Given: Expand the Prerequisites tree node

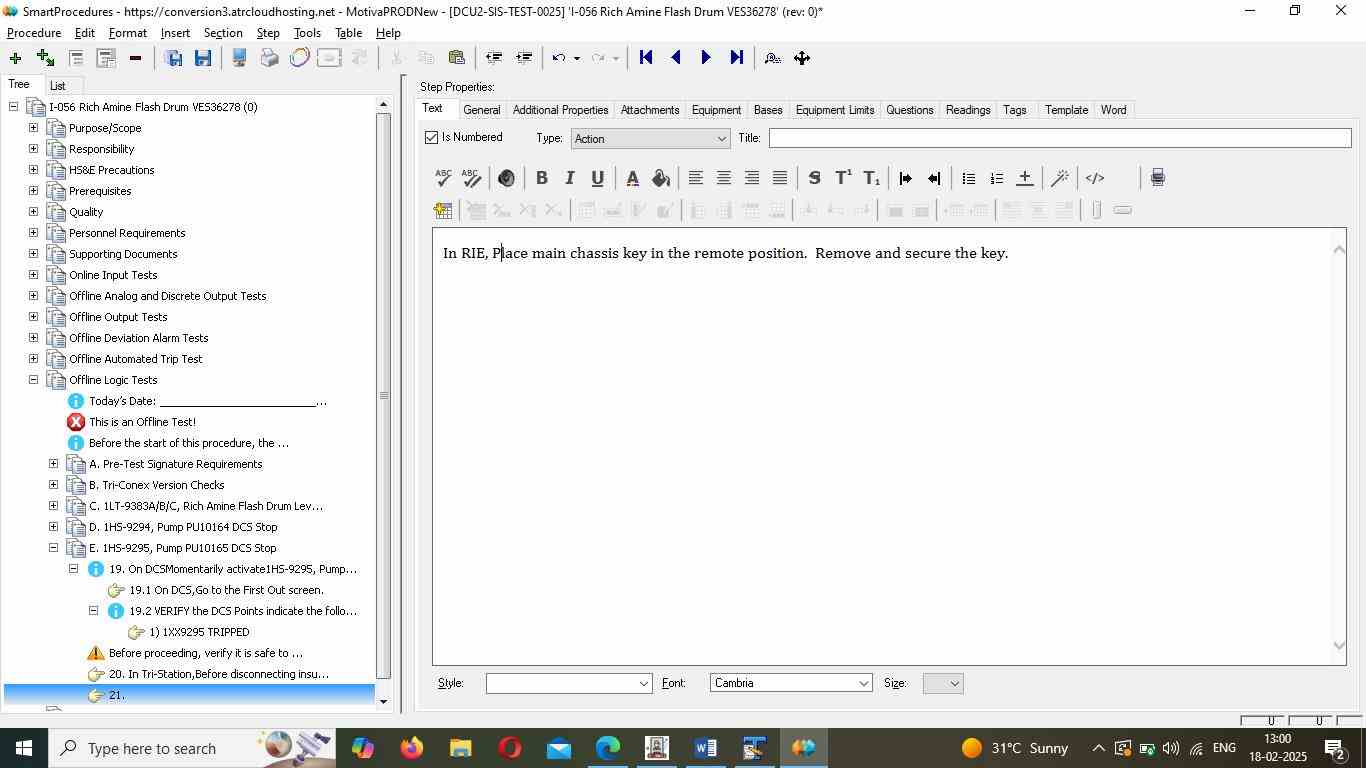Looking at the screenshot, I should (x=33, y=191).
